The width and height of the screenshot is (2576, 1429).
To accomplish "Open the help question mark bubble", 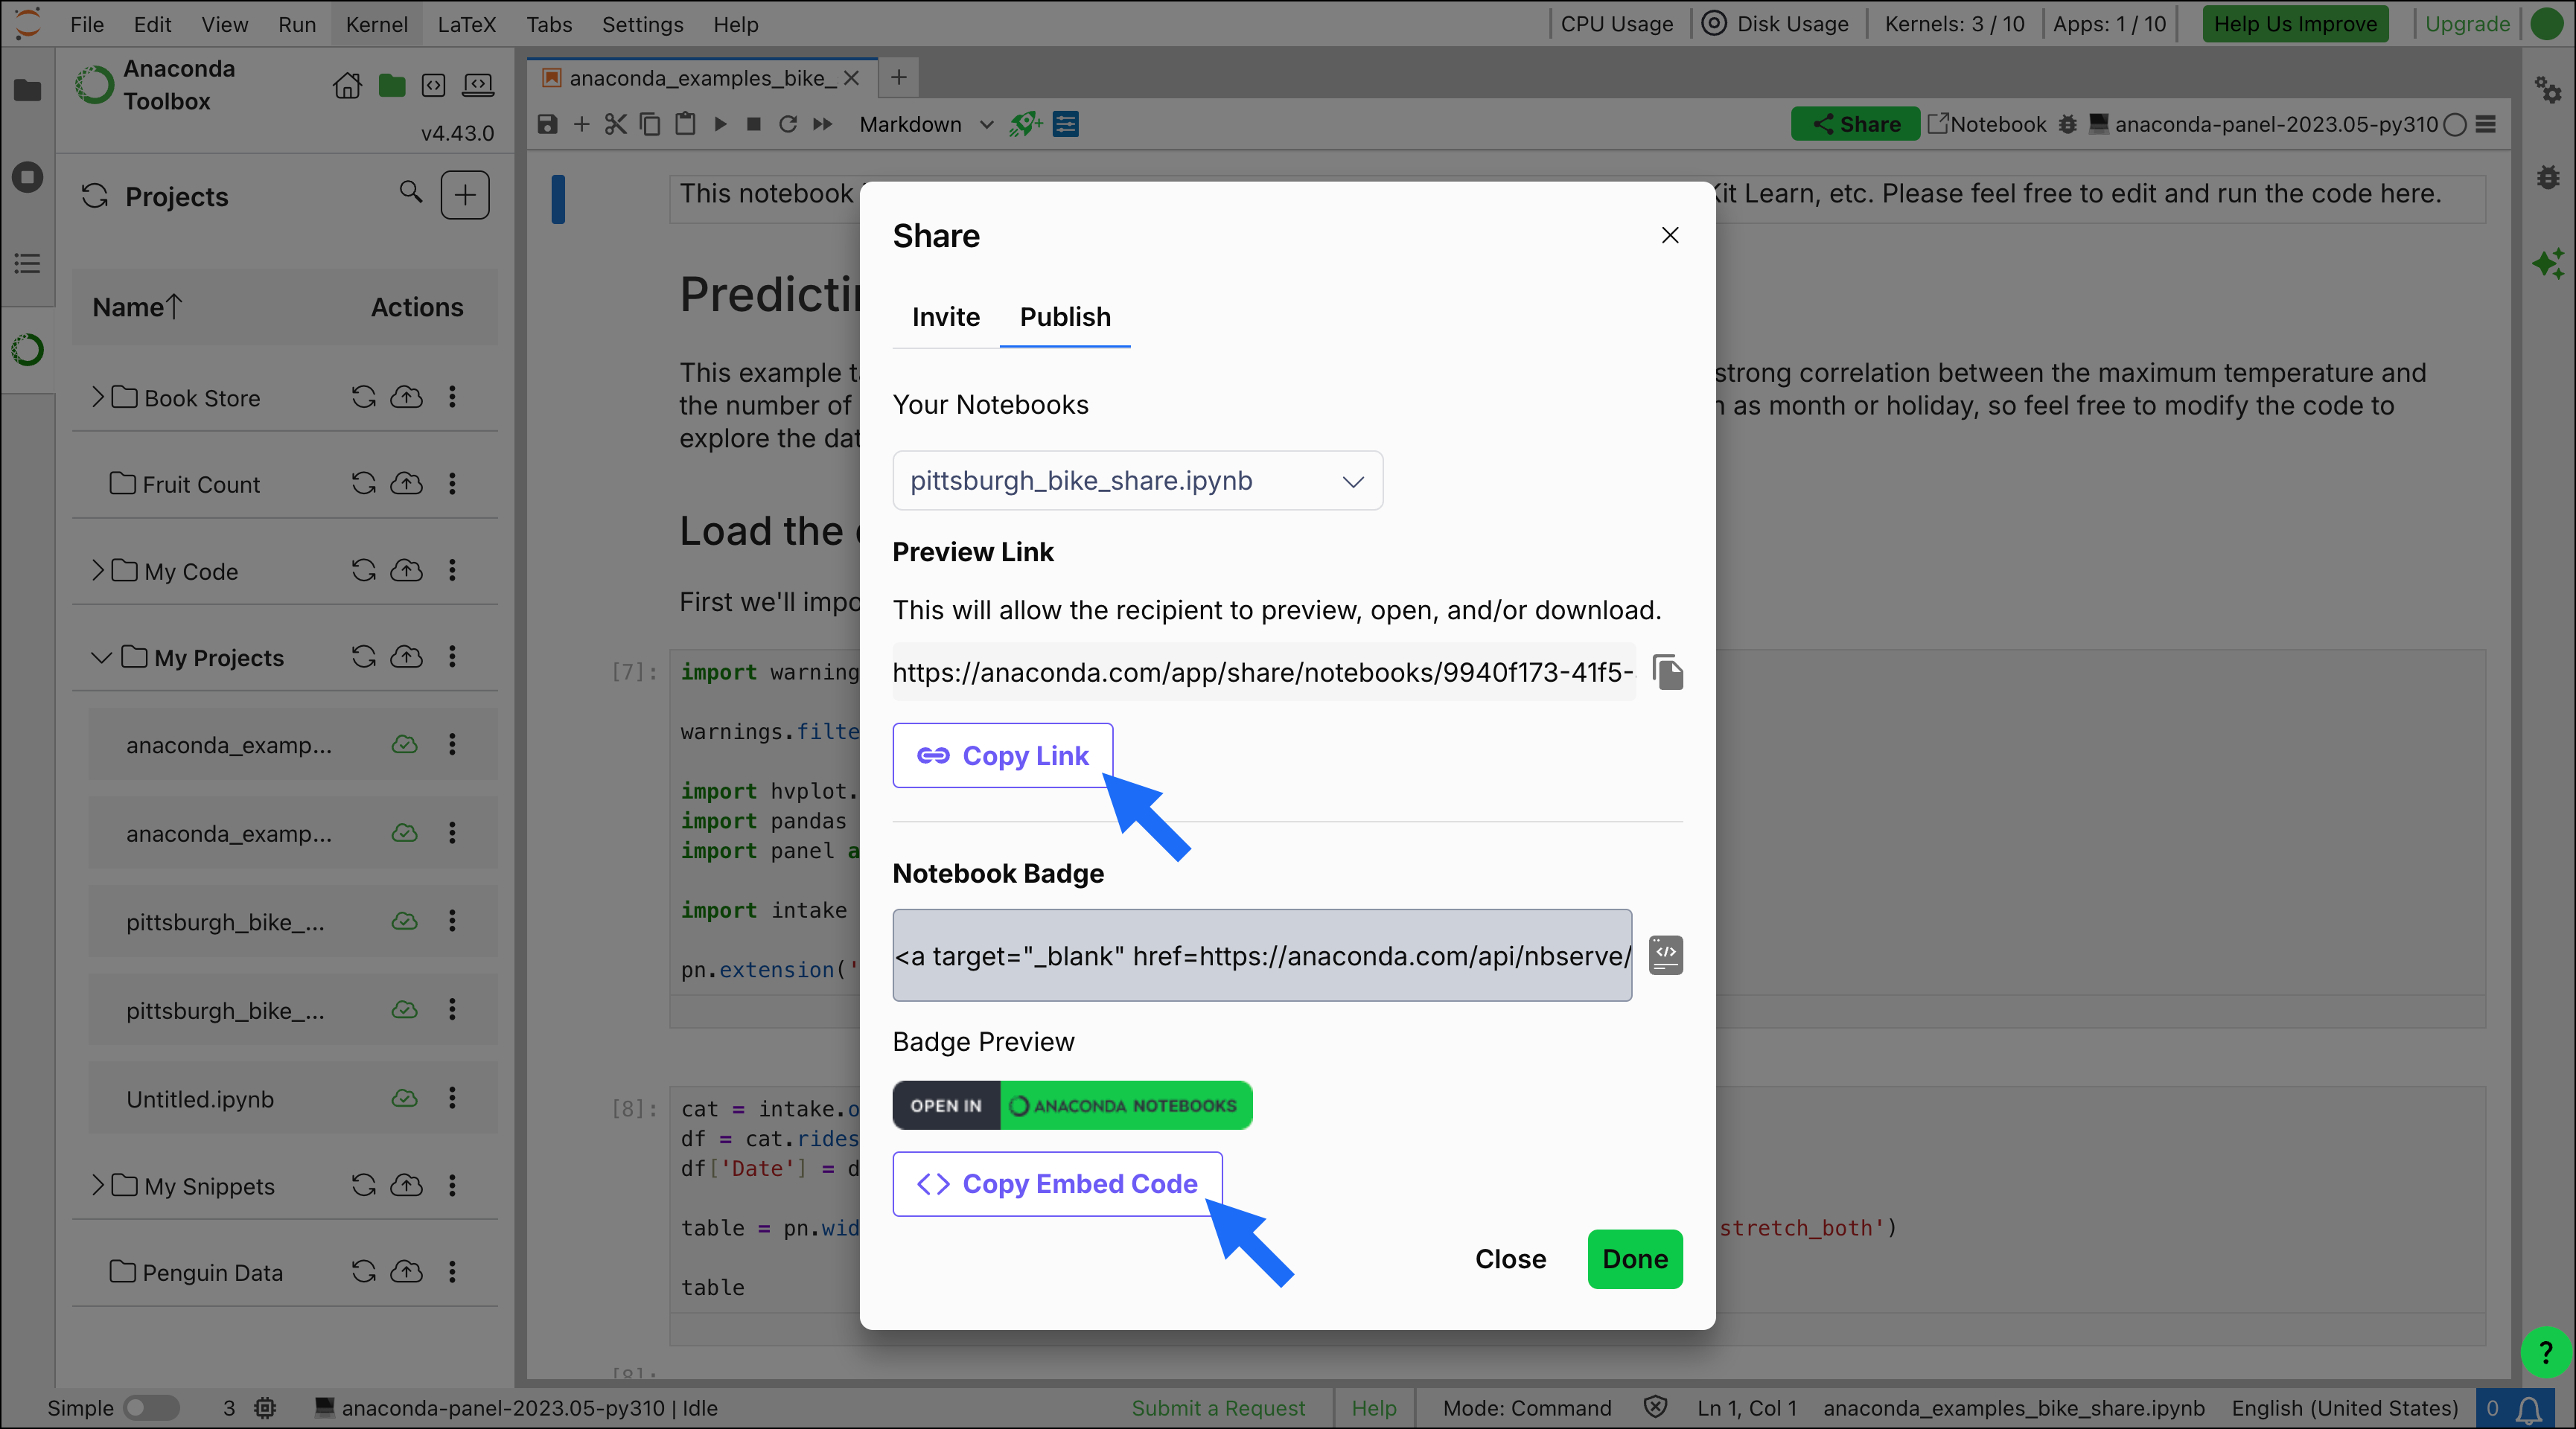I will (x=2546, y=1353).
